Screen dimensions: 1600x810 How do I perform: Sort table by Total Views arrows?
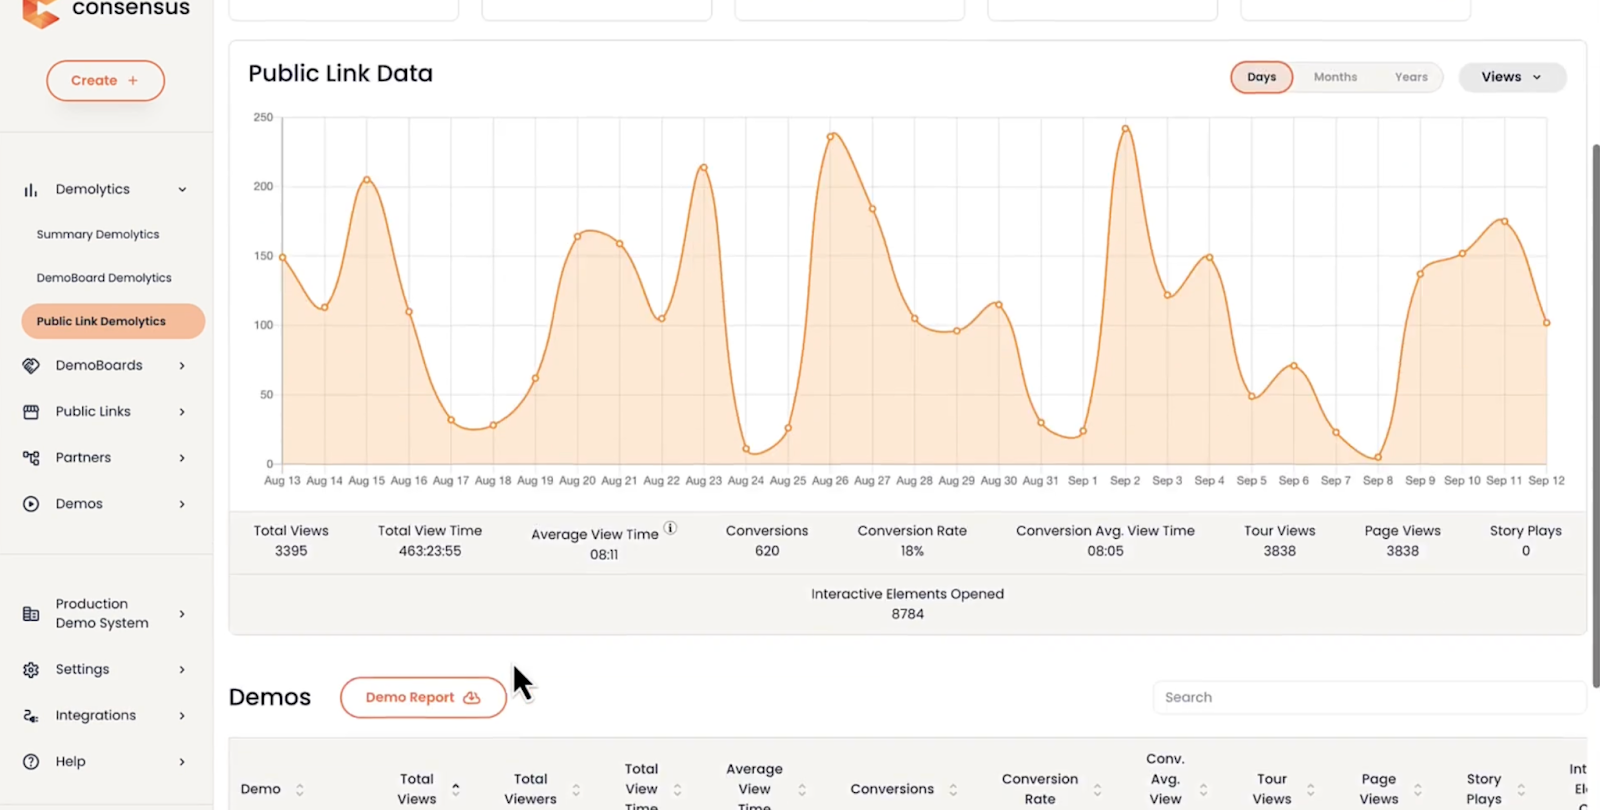(x=456, y=789)
